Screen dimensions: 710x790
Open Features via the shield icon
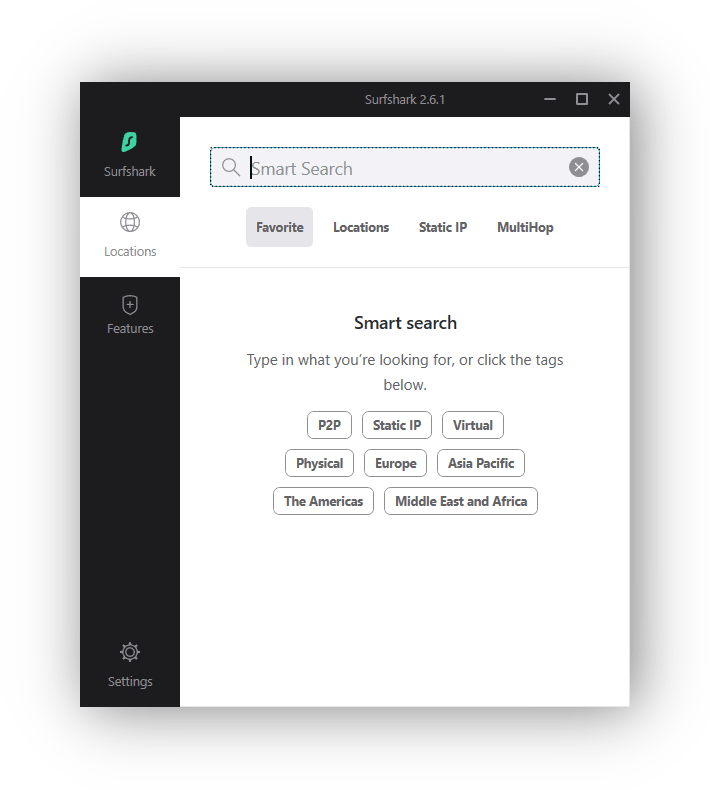pos(130,305)
